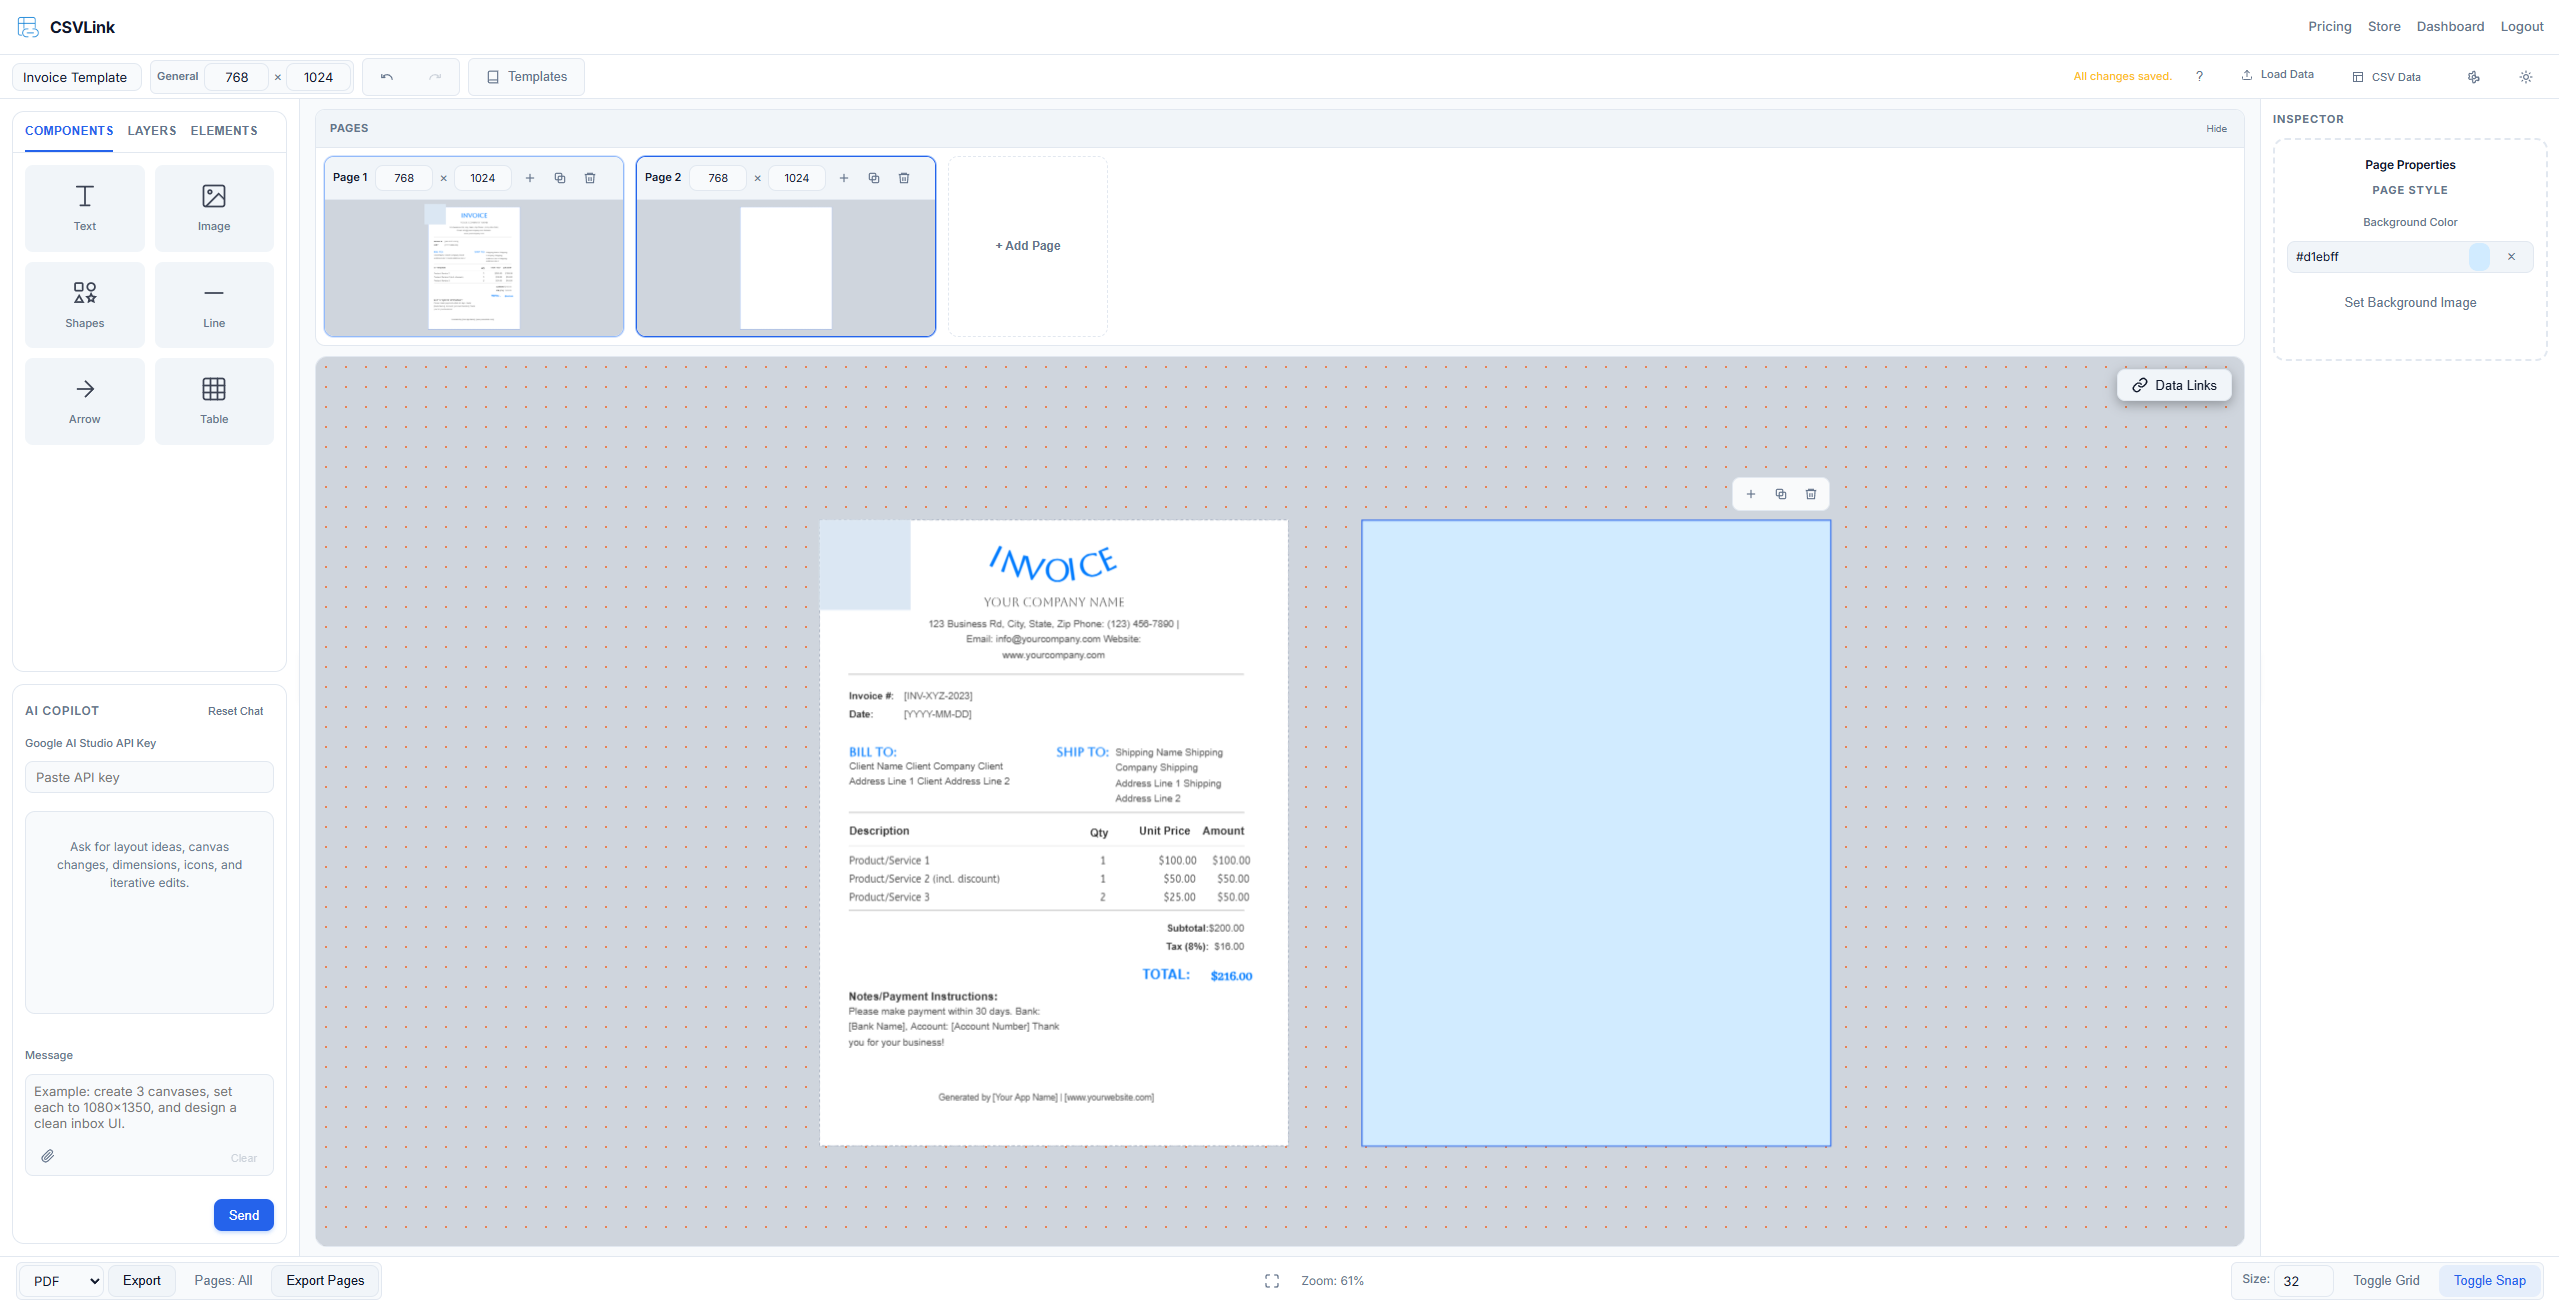Open the Shapes component tool
Image resolution: width=2559 pixels, height=1301 pixels.
84,304
